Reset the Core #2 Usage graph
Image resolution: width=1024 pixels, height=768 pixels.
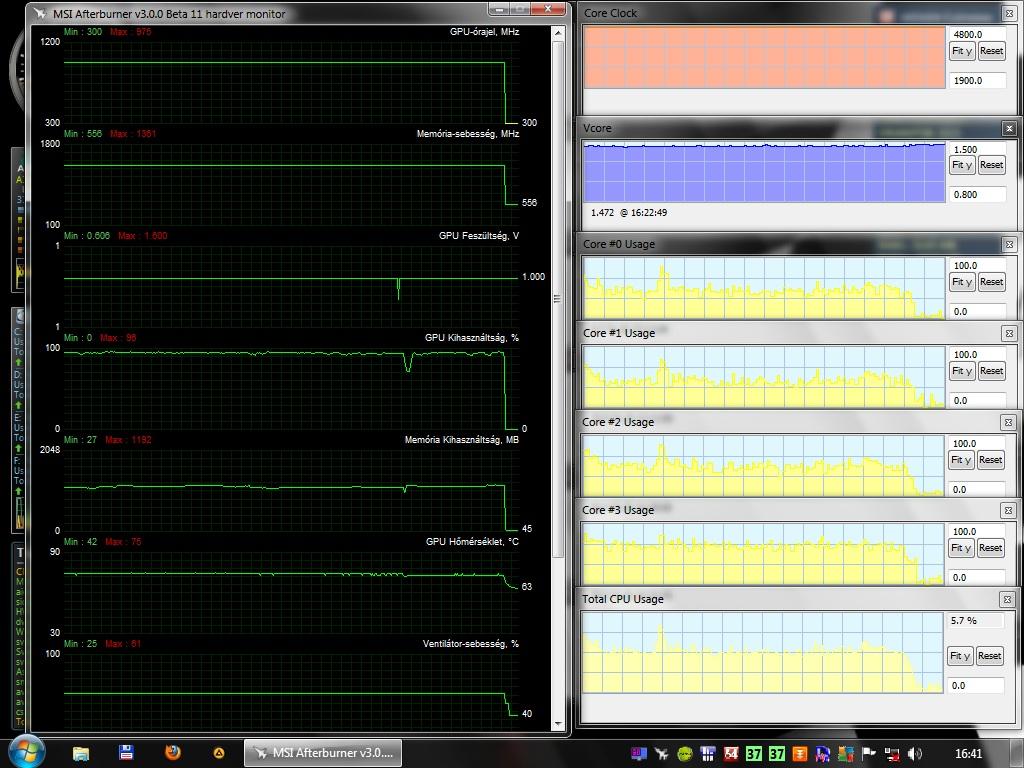(991, 460)
